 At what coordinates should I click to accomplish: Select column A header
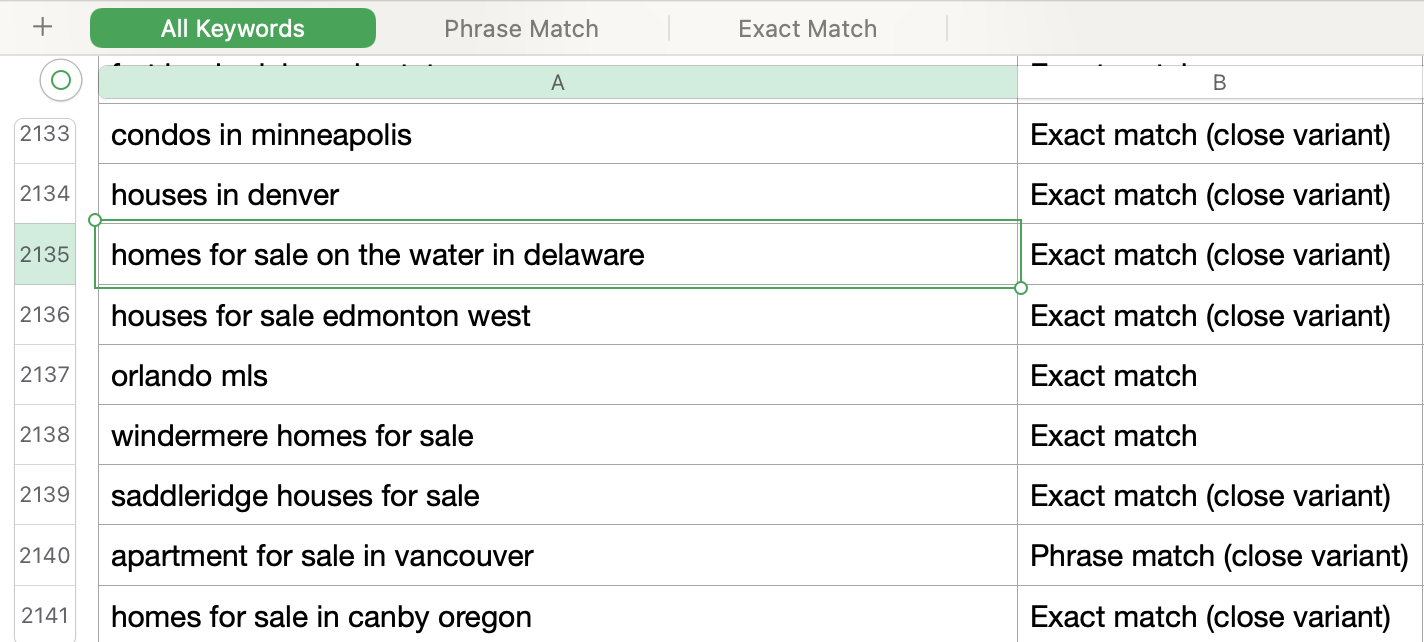[558, 83]
